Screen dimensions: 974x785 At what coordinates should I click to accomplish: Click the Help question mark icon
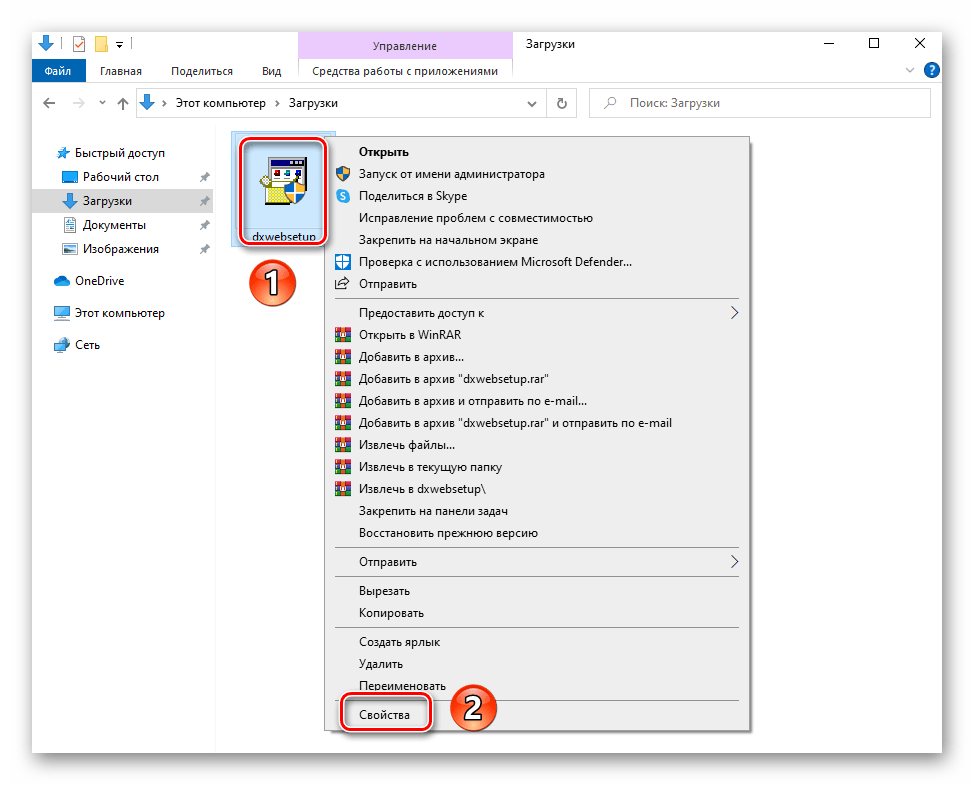tap(931, 70)
